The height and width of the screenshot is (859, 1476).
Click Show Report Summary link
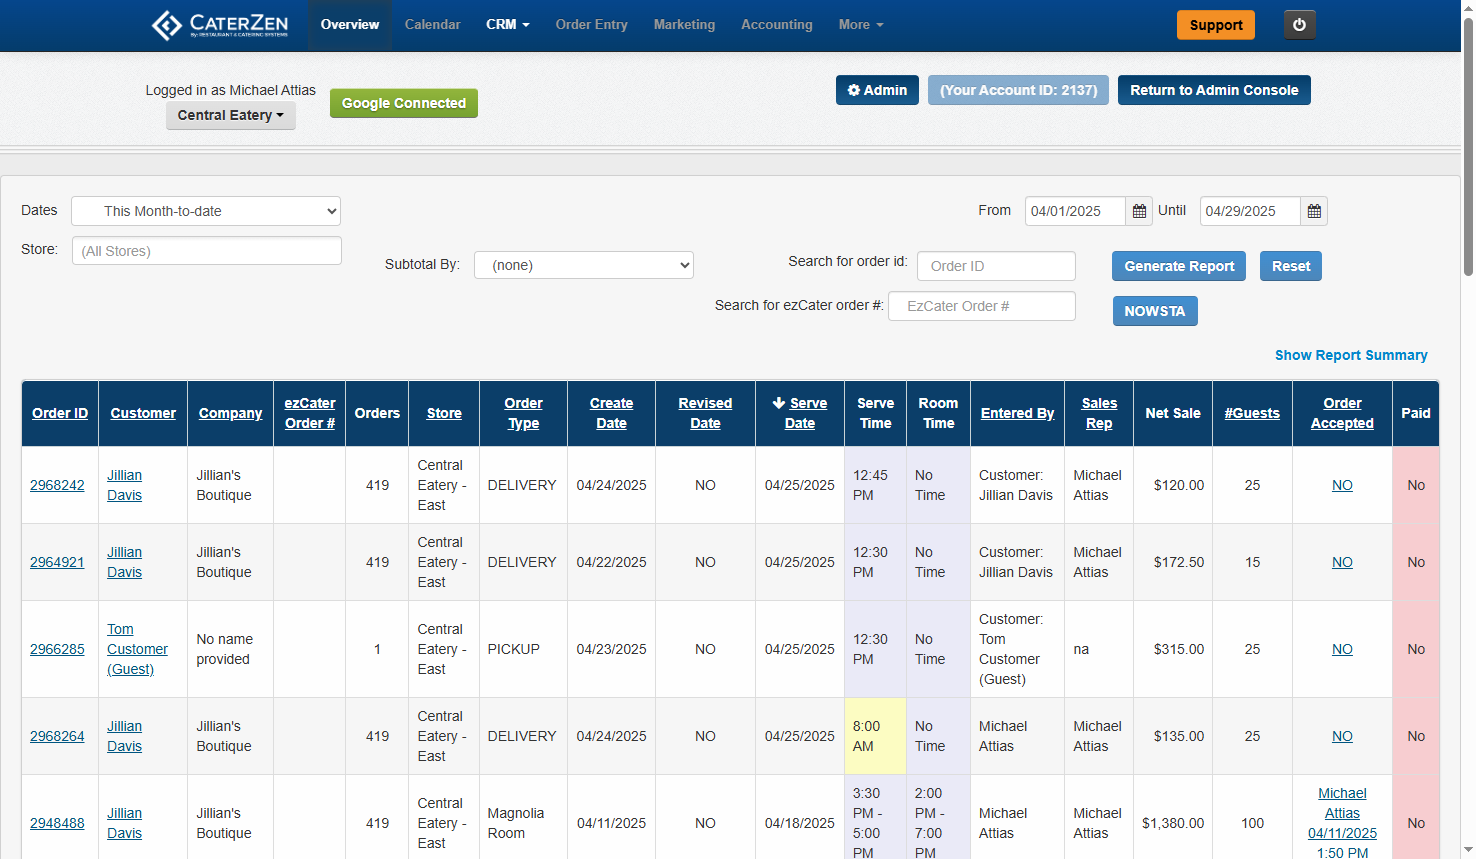(x=1350, y=355)
